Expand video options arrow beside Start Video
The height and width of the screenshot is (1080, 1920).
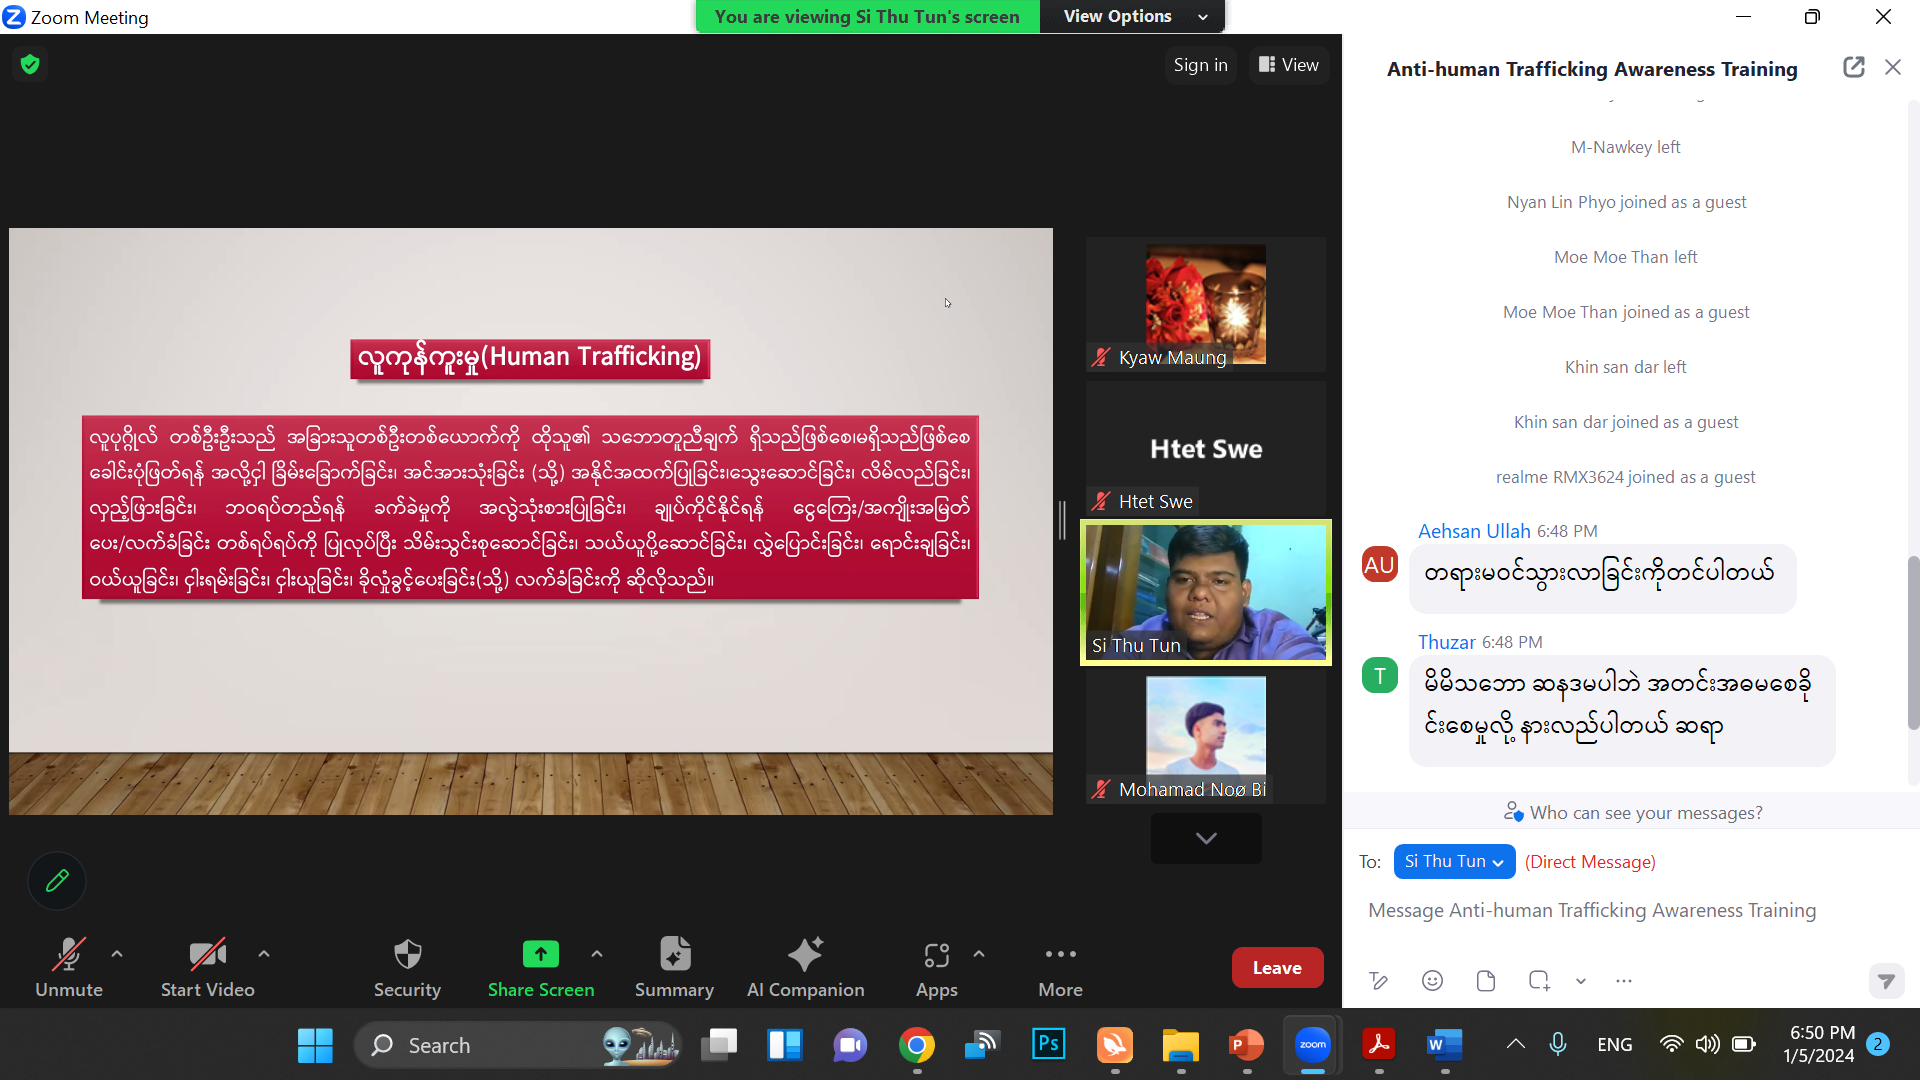264,954
